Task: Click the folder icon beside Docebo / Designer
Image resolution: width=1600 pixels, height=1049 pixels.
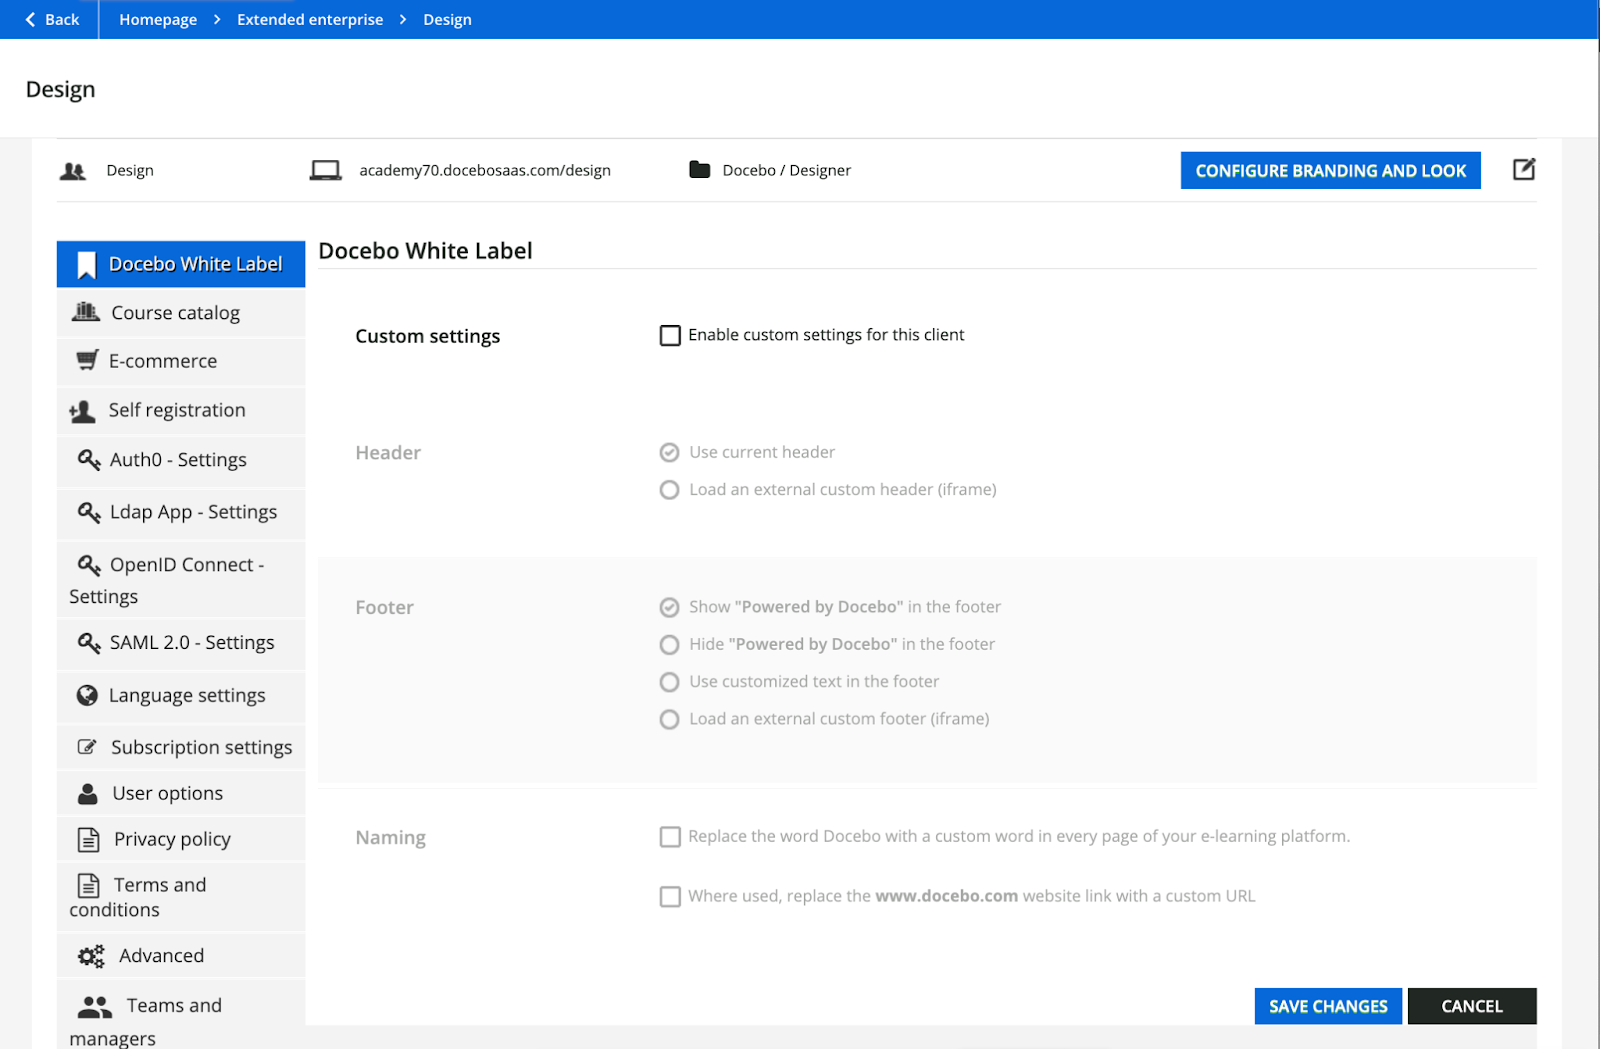Action: pyautogui.click(x=700, y=170)
